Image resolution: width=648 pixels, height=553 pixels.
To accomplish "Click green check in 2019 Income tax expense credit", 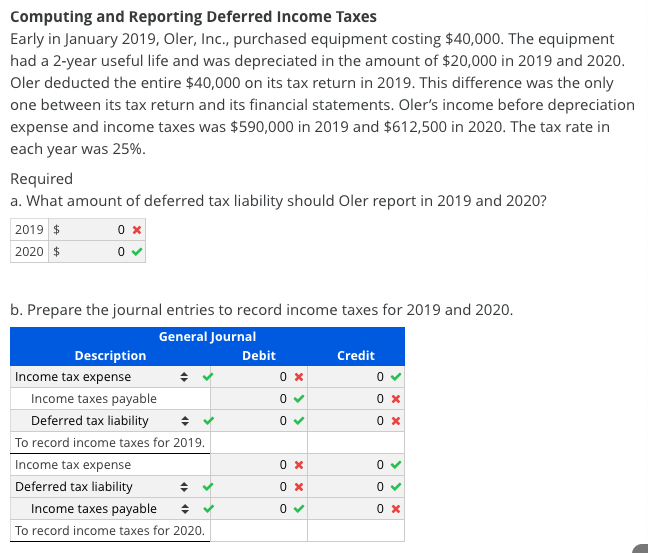I will (395, 377).
